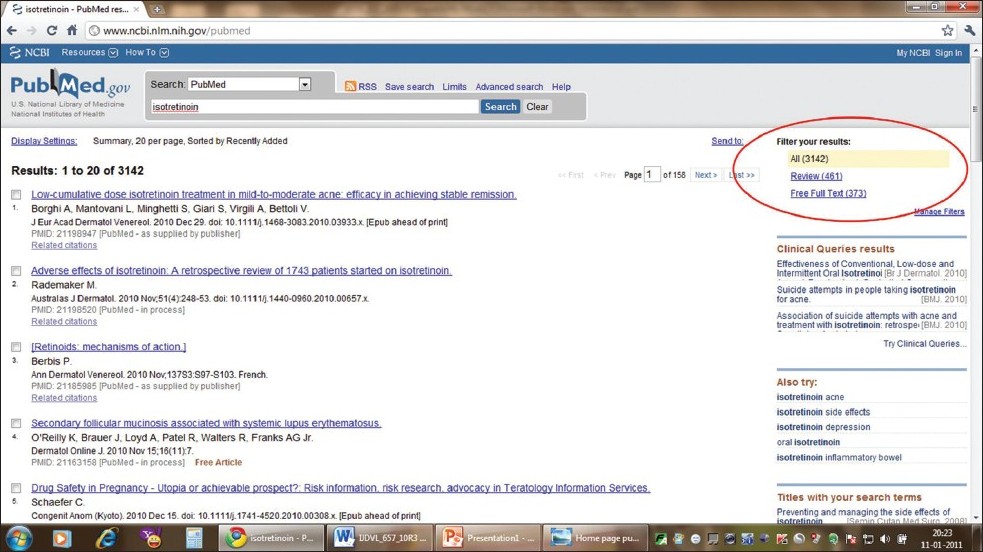Open Advanced search

point(509,87)
